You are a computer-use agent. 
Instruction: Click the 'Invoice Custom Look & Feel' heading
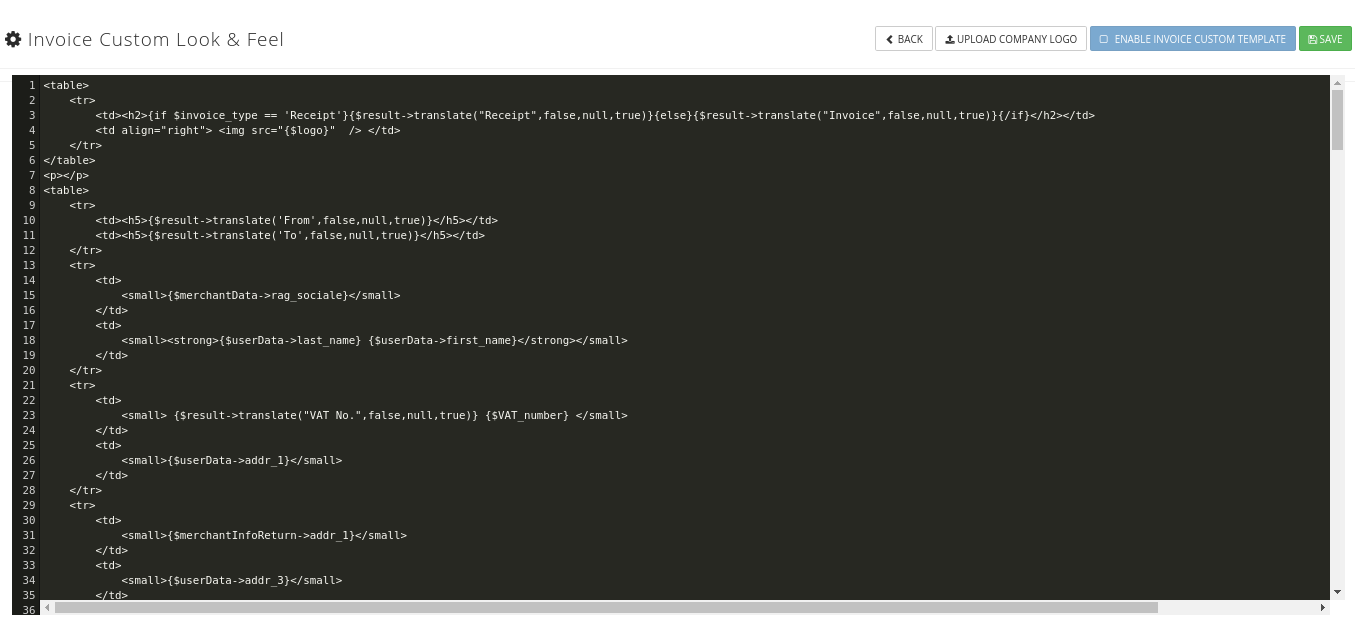pos(156,39)
